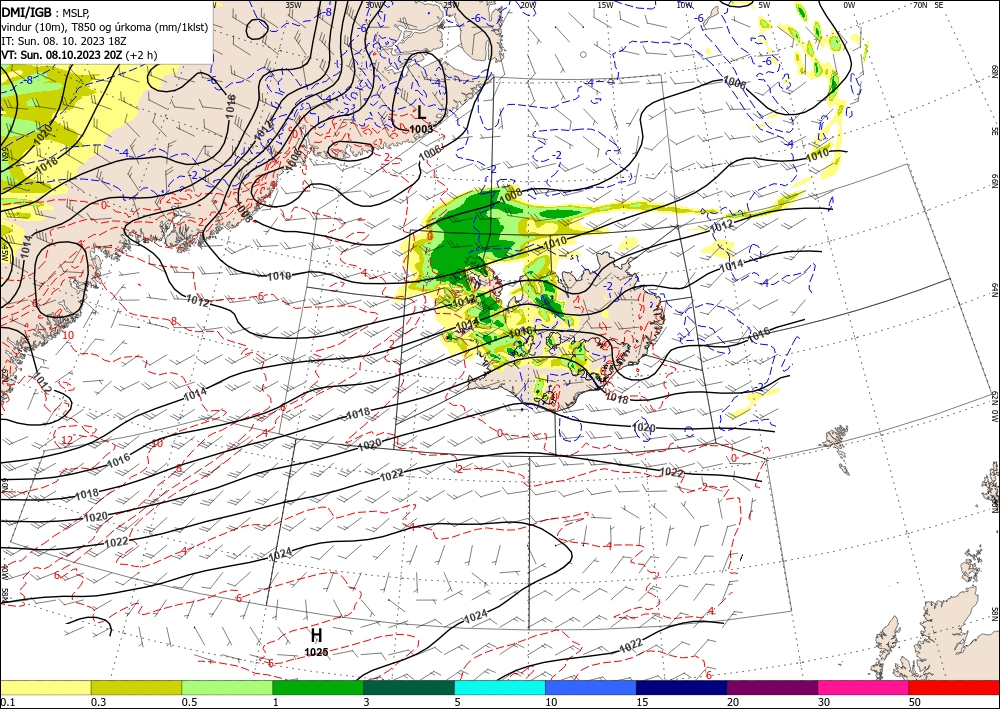
Task: Click the olive 0.3 mm legend swatch
Action: tap(136, 688)
